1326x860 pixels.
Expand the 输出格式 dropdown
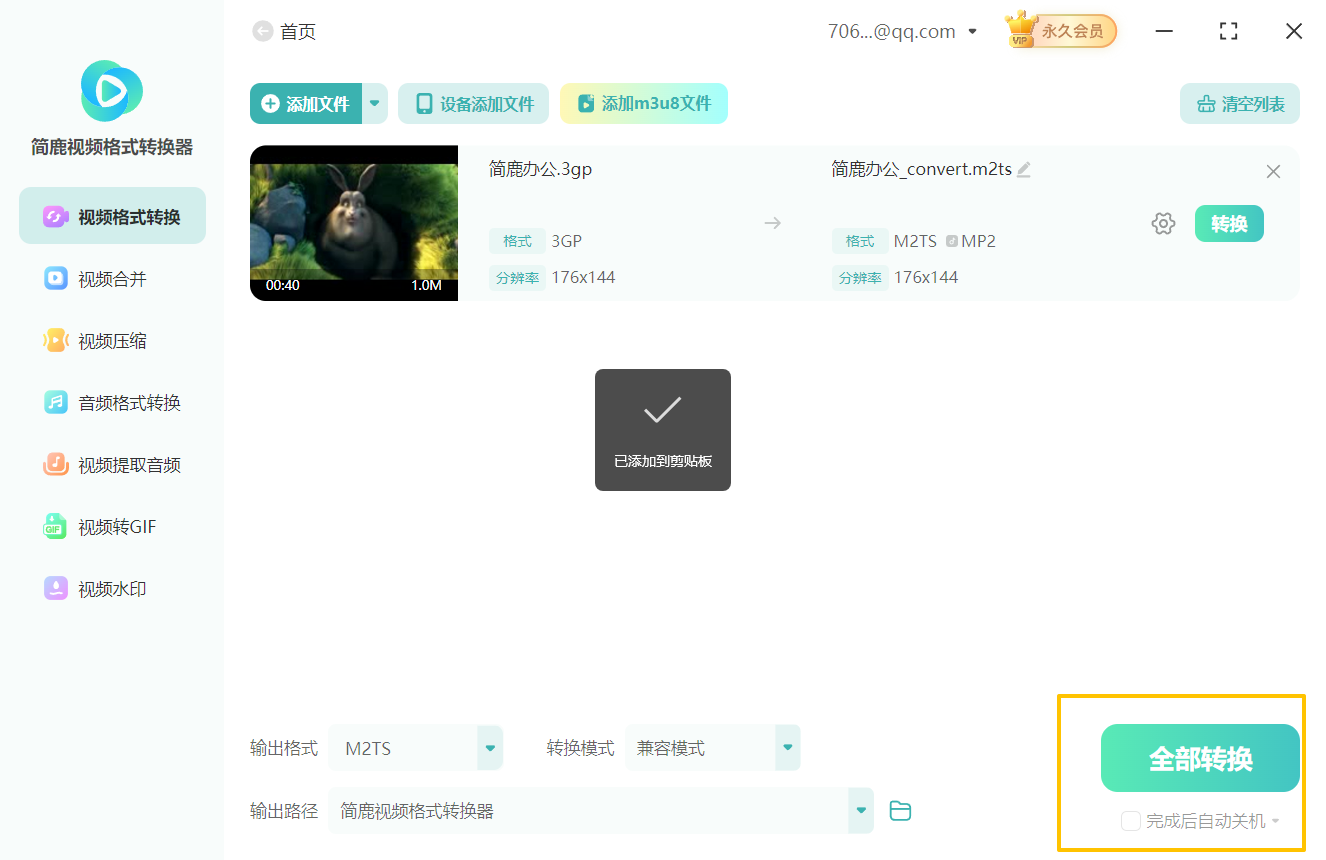click(488, 747)
